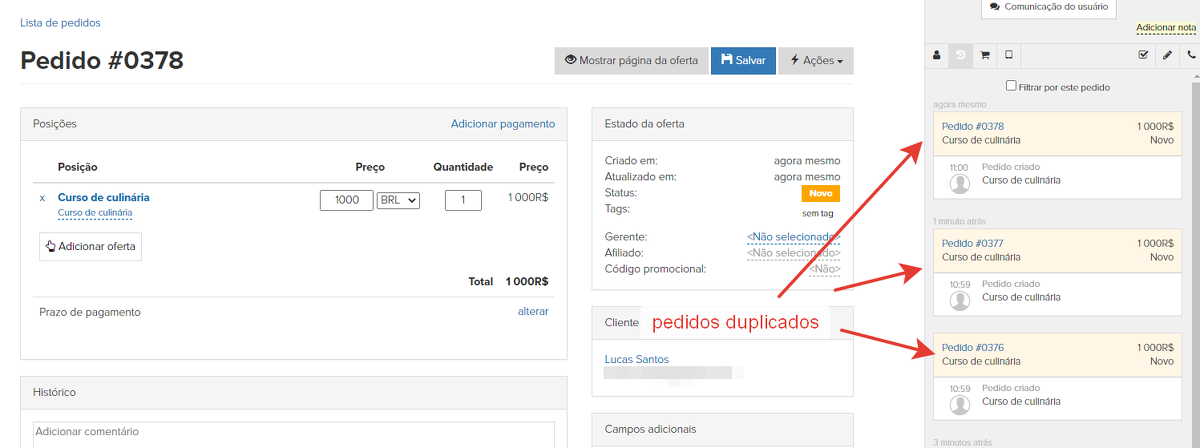Screen dimensions: 1200x448
Task: Save the order with Salvar
Action: [743, 61]
